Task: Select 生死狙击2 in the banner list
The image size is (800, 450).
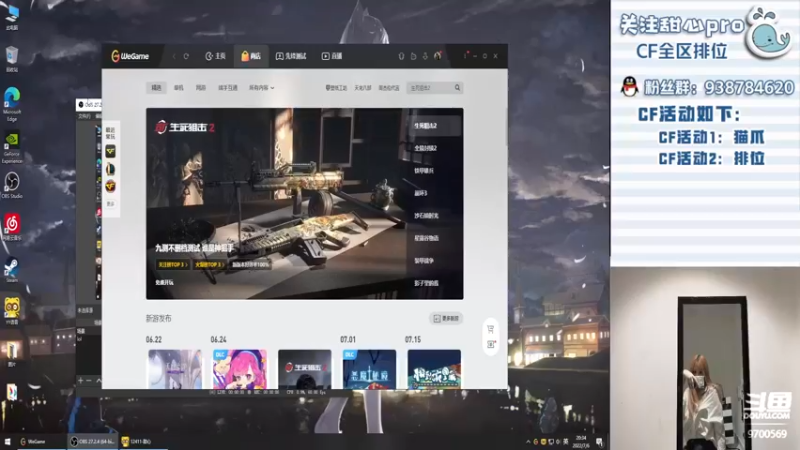Action: click(435, 126)
